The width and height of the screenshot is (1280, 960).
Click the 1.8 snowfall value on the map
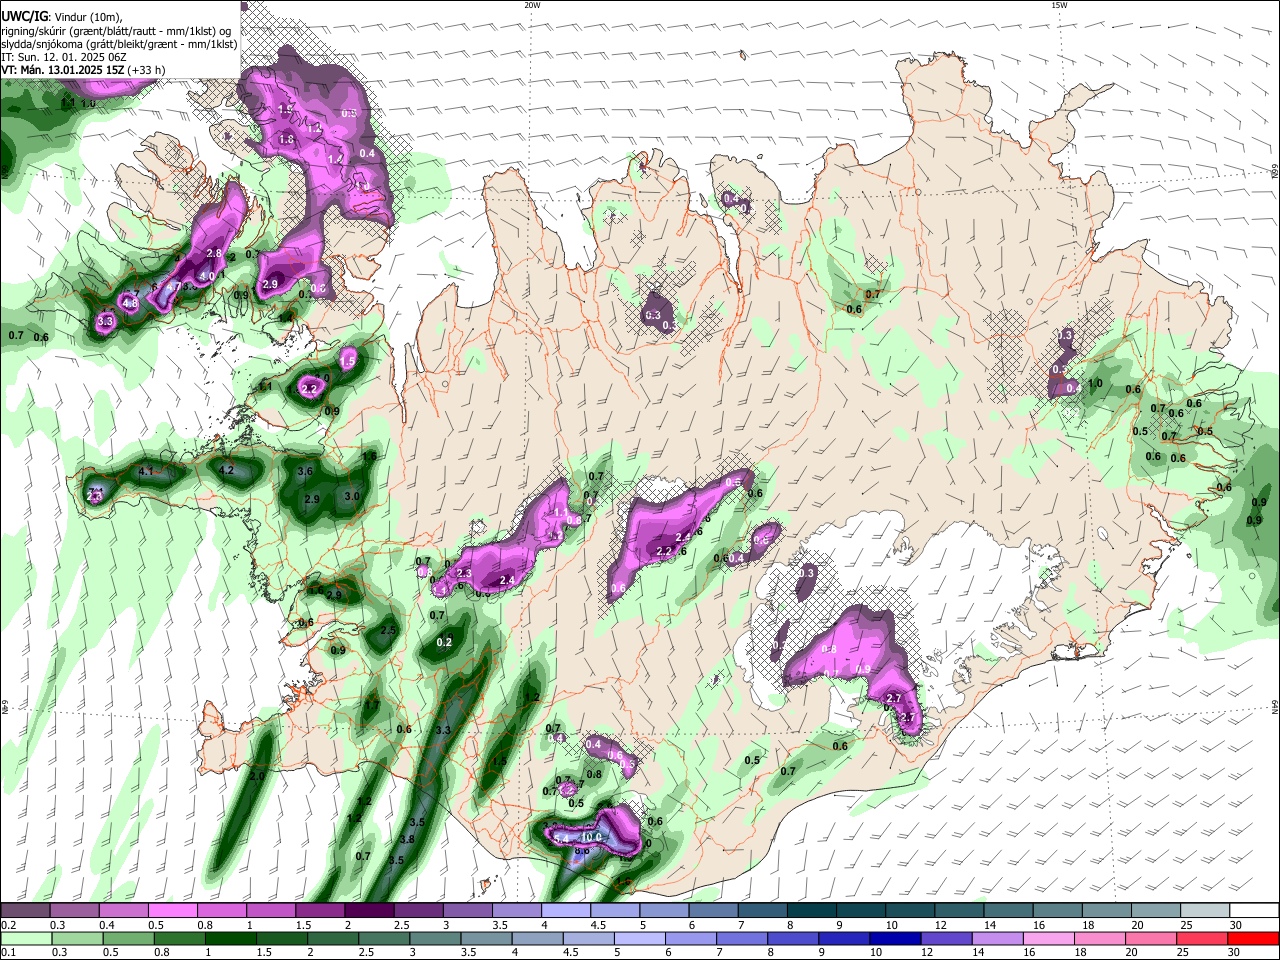[287, 139]
